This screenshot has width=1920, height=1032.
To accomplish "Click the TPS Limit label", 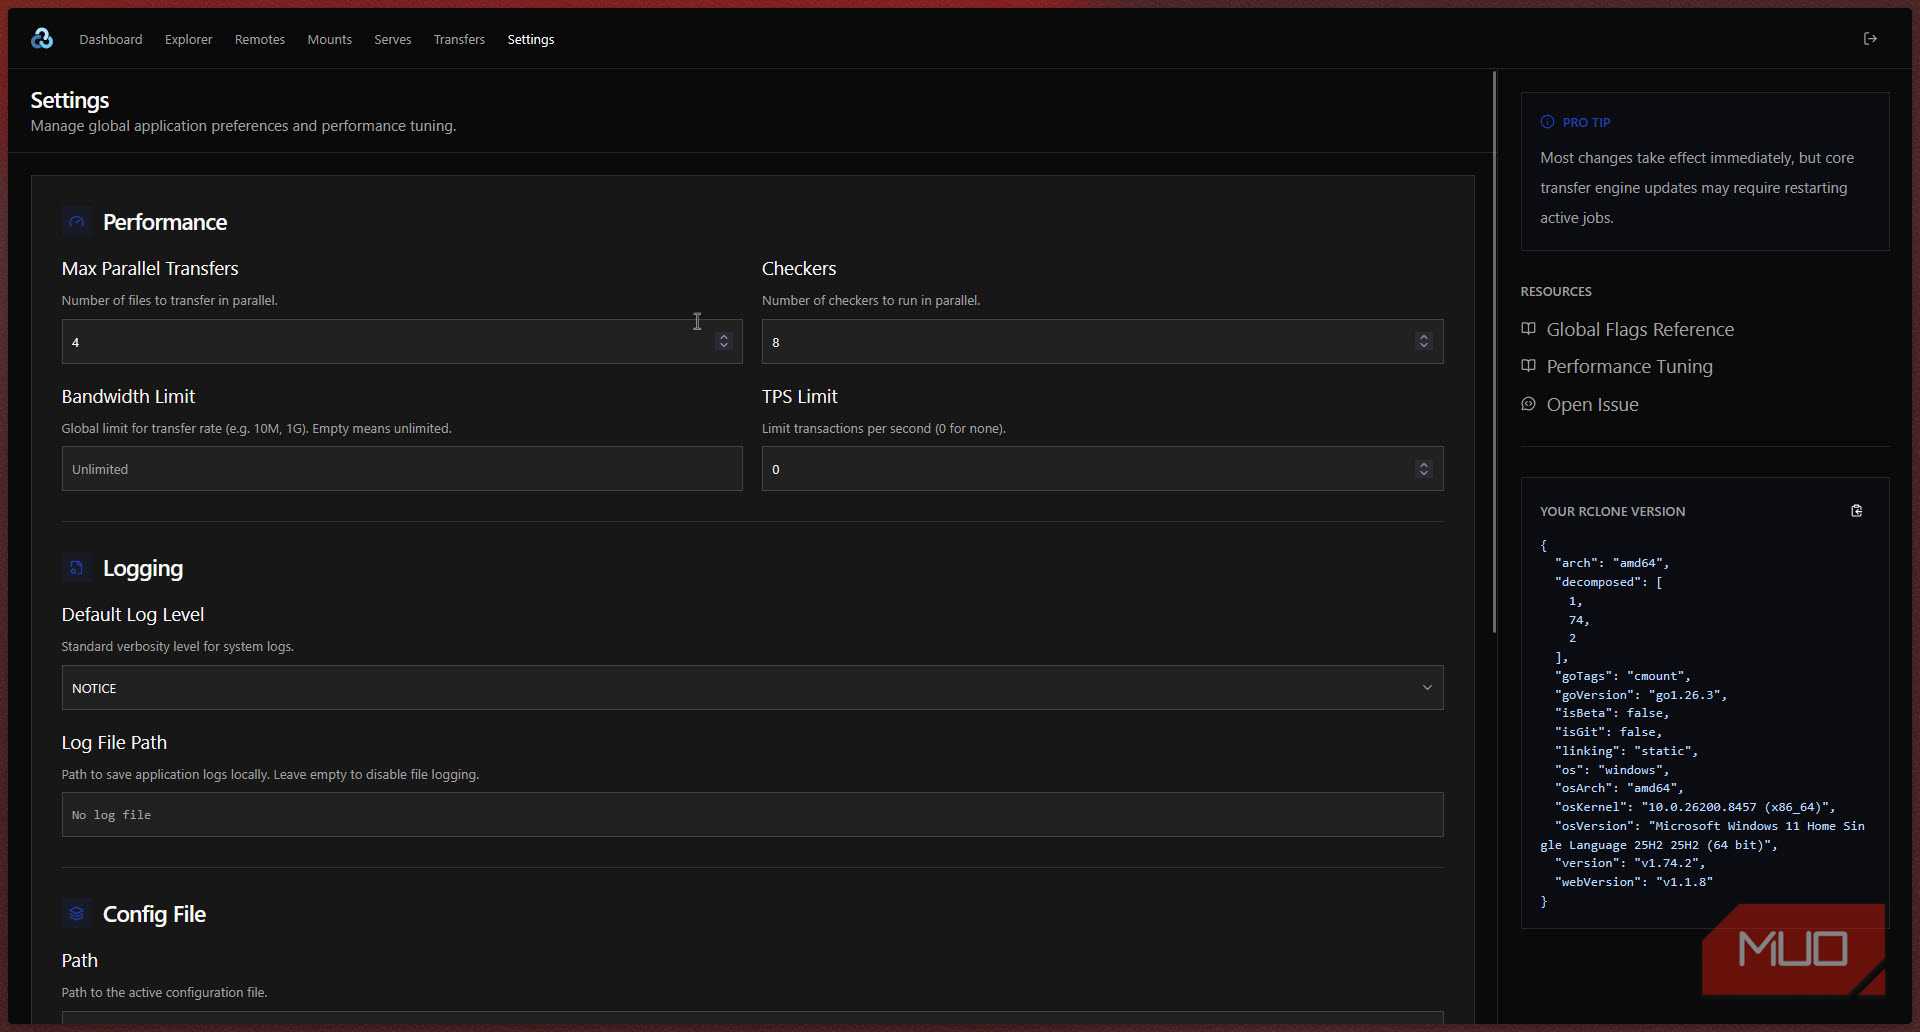I will click(800, 396).
